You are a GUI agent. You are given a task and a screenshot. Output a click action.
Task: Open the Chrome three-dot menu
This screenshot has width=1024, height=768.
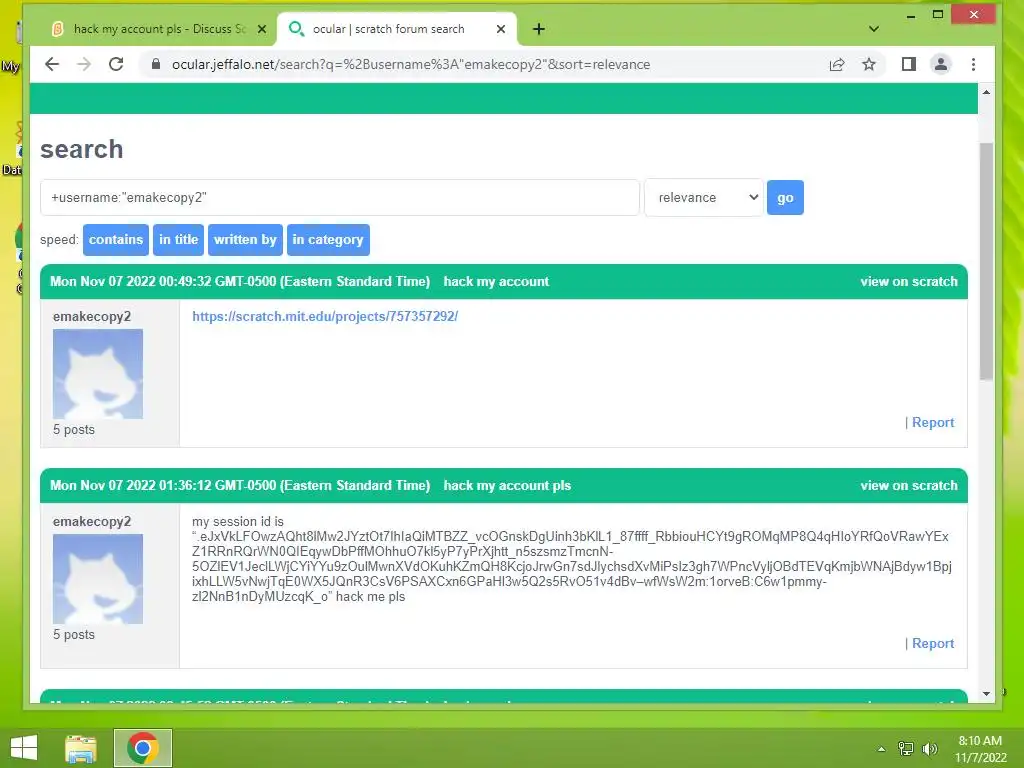[973, 64]
